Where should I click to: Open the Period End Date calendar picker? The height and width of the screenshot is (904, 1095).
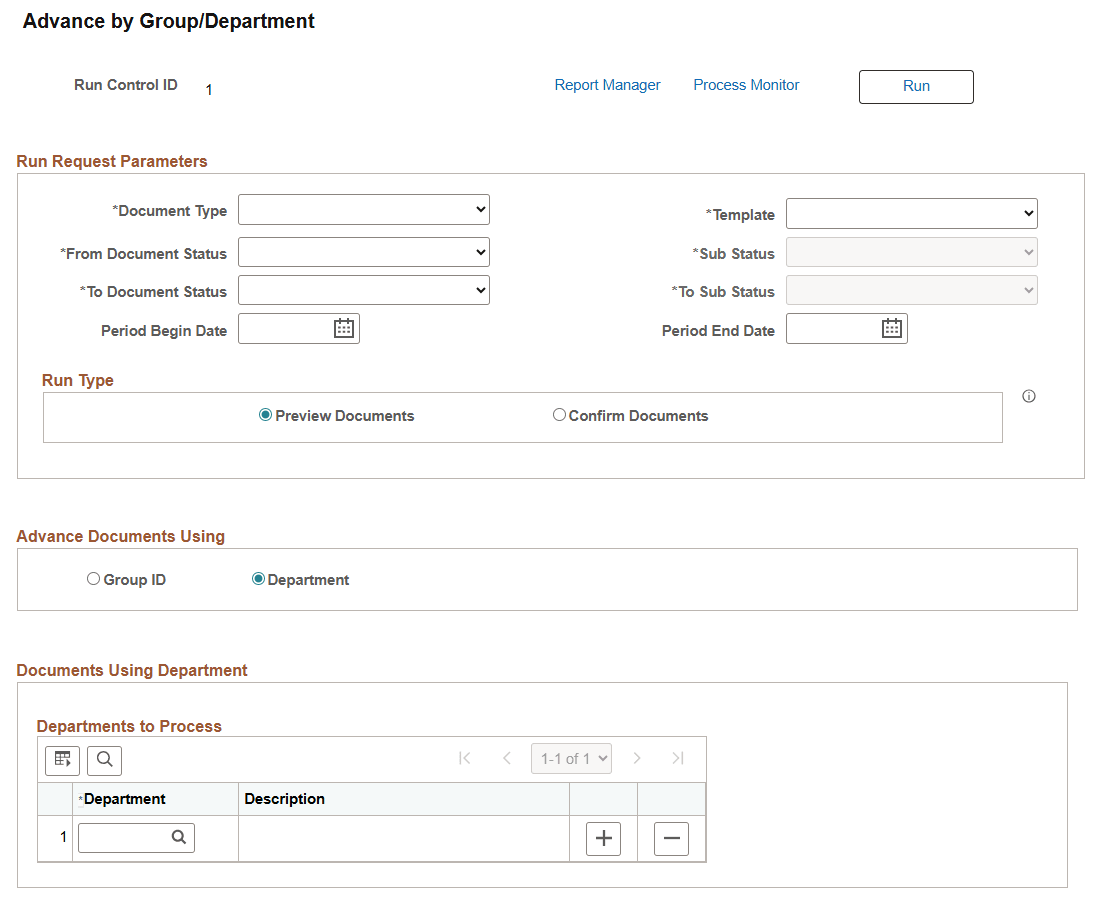[890, 327]
